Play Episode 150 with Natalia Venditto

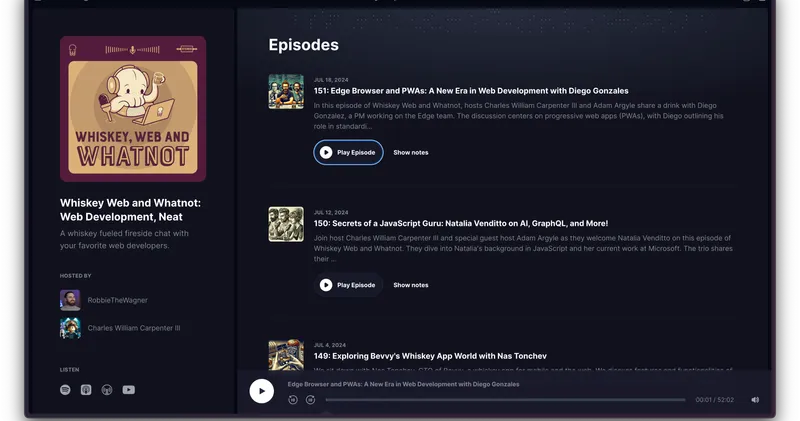click(x=348, y=285)
